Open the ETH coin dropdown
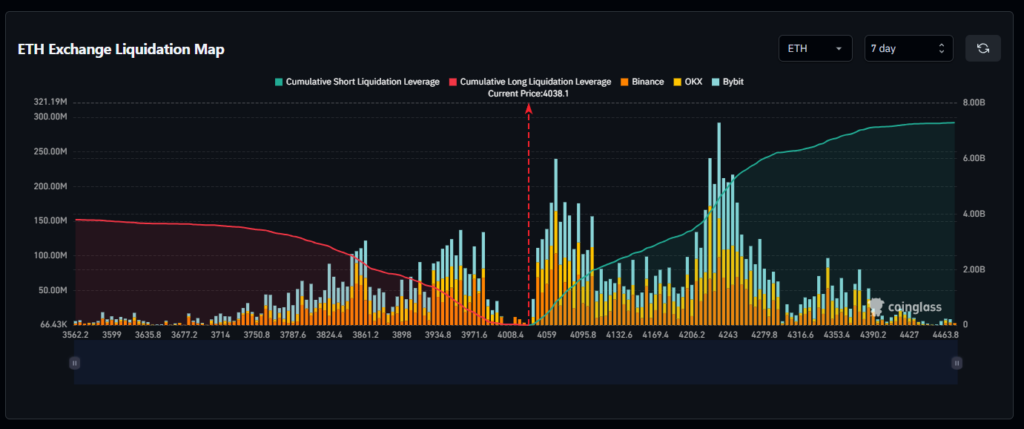The image size is (1024, 429). pos(815,48)
